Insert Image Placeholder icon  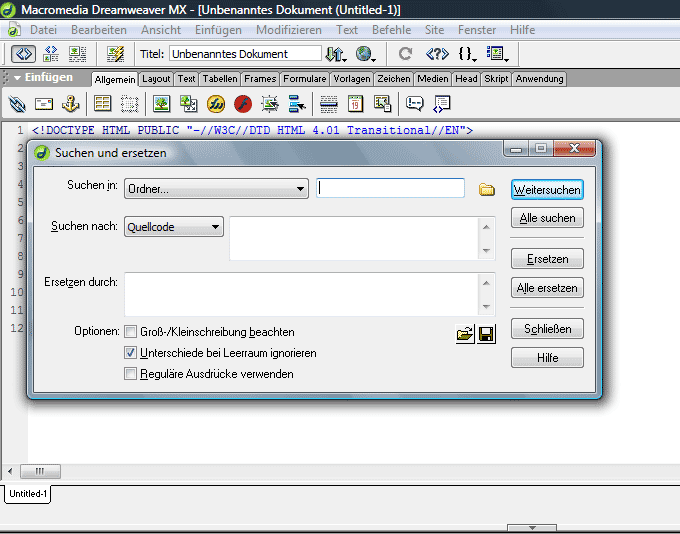(x=189, y=104)
